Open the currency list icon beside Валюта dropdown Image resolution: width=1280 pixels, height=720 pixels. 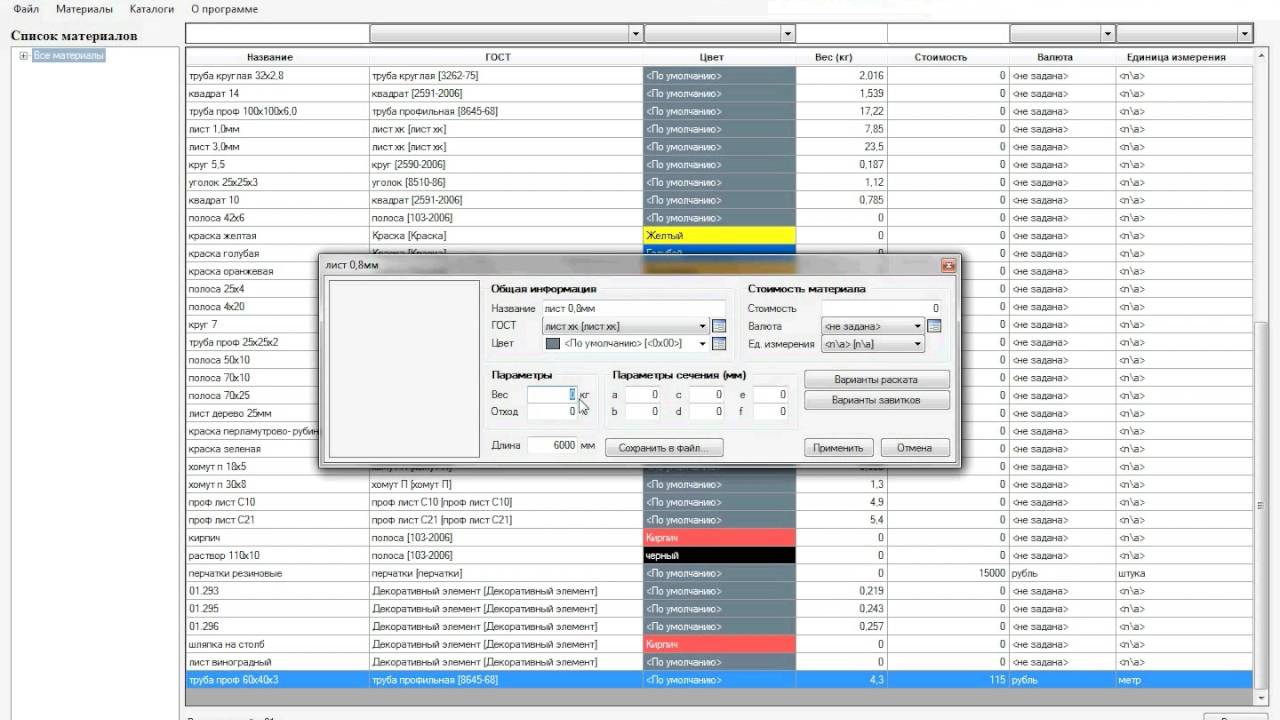click(x=934, y=326)
